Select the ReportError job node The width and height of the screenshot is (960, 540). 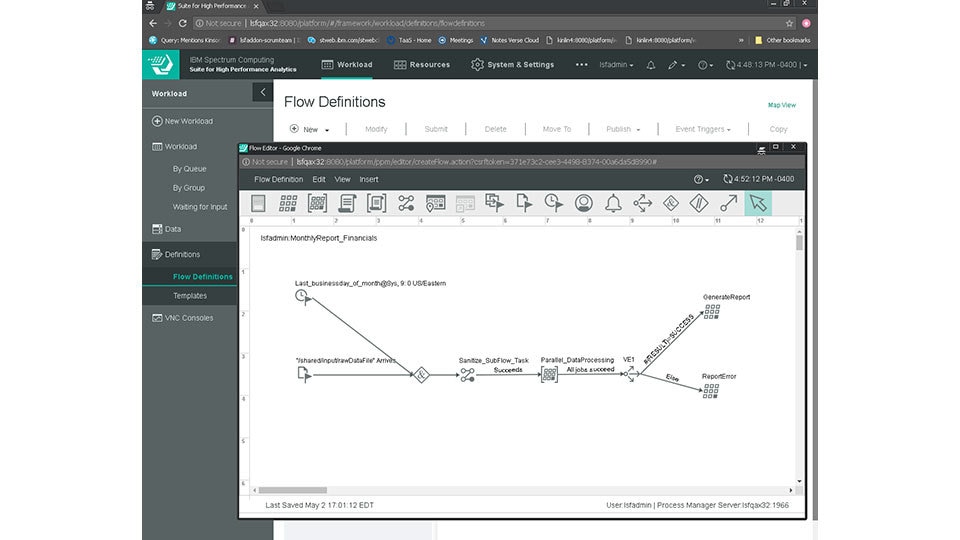[711, 391]
